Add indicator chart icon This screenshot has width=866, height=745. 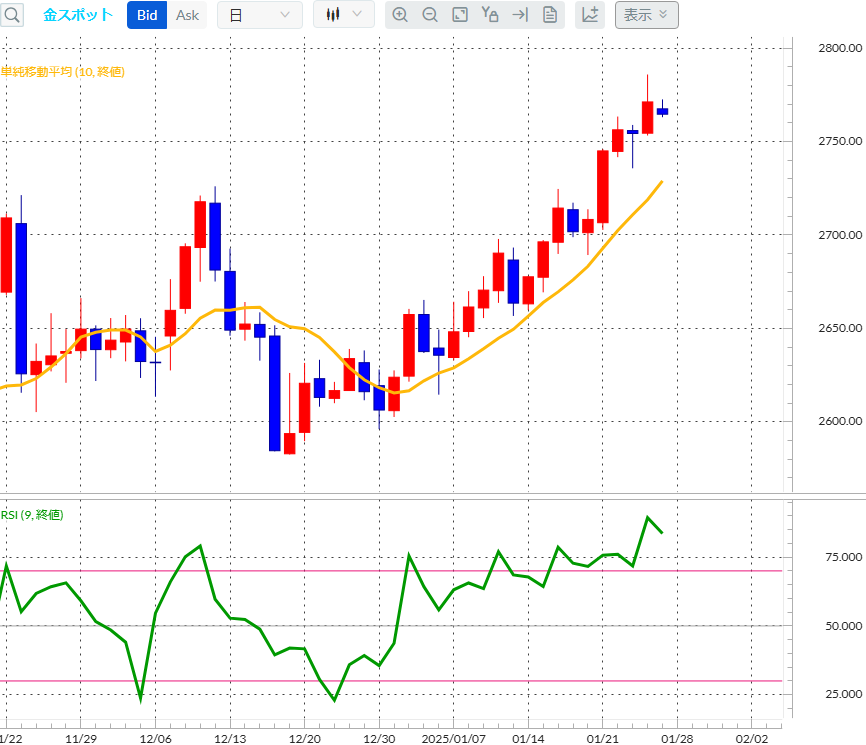click(590, 15)
